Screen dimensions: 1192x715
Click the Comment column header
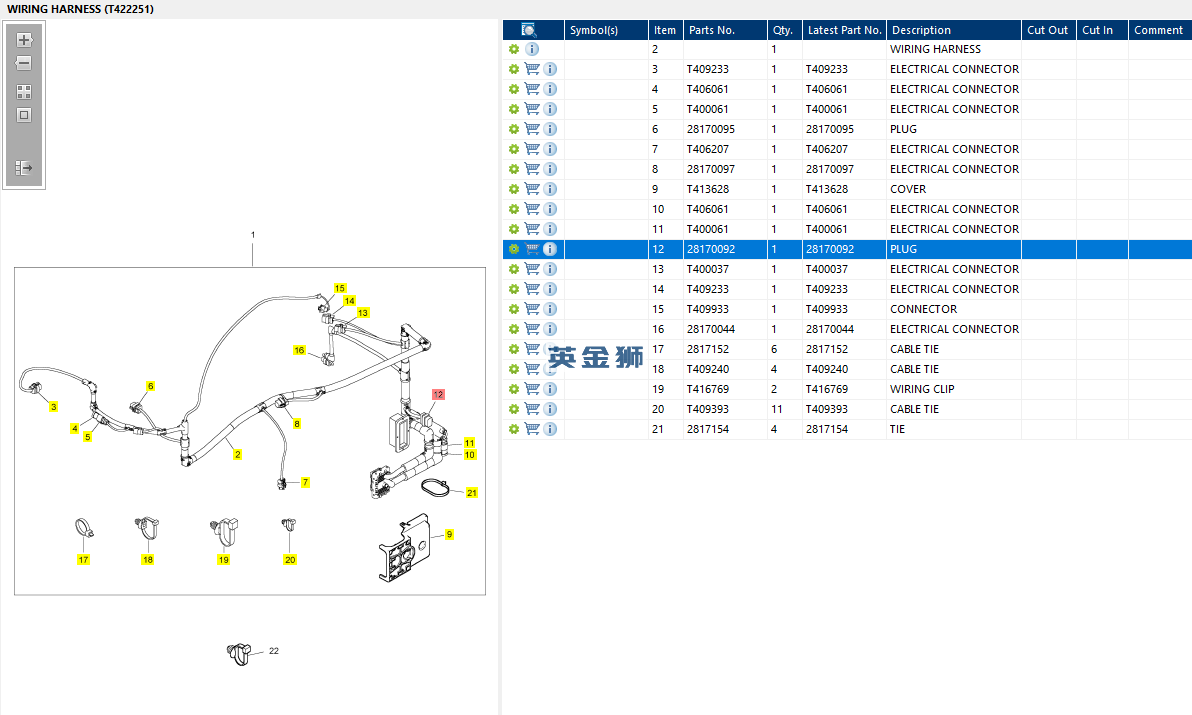(x=1159, y=30)
